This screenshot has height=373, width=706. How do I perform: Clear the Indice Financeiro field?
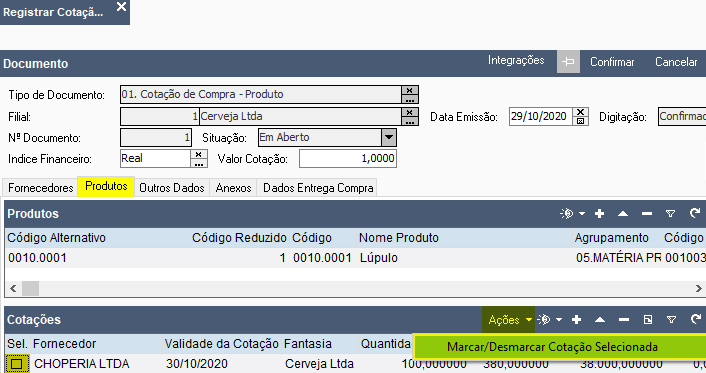pos(199,154)
